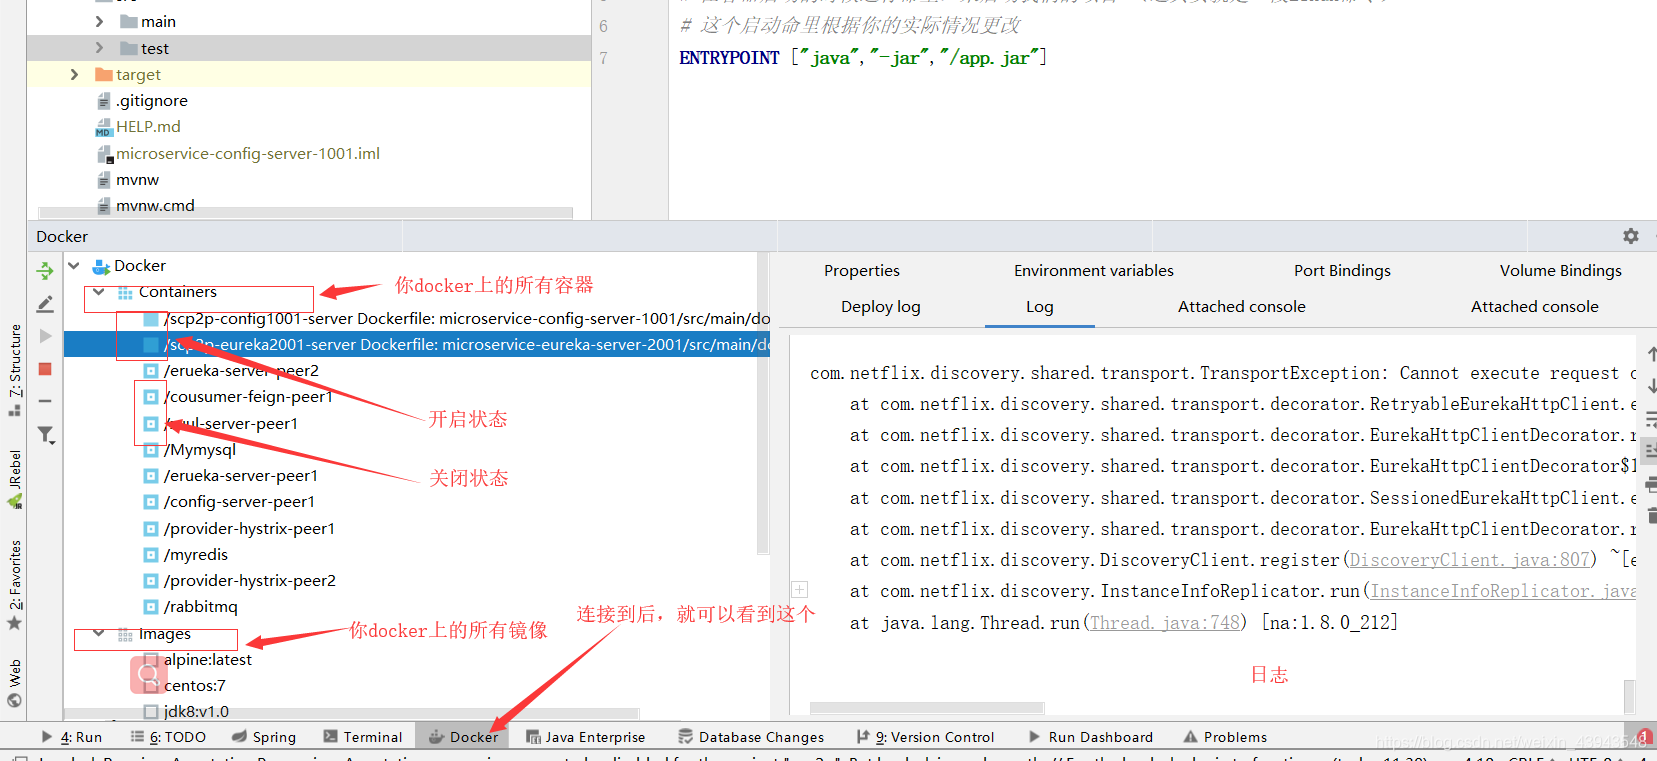
Task: Click the minus Delete icon in Docker toolbar
Action: [45, 401]
